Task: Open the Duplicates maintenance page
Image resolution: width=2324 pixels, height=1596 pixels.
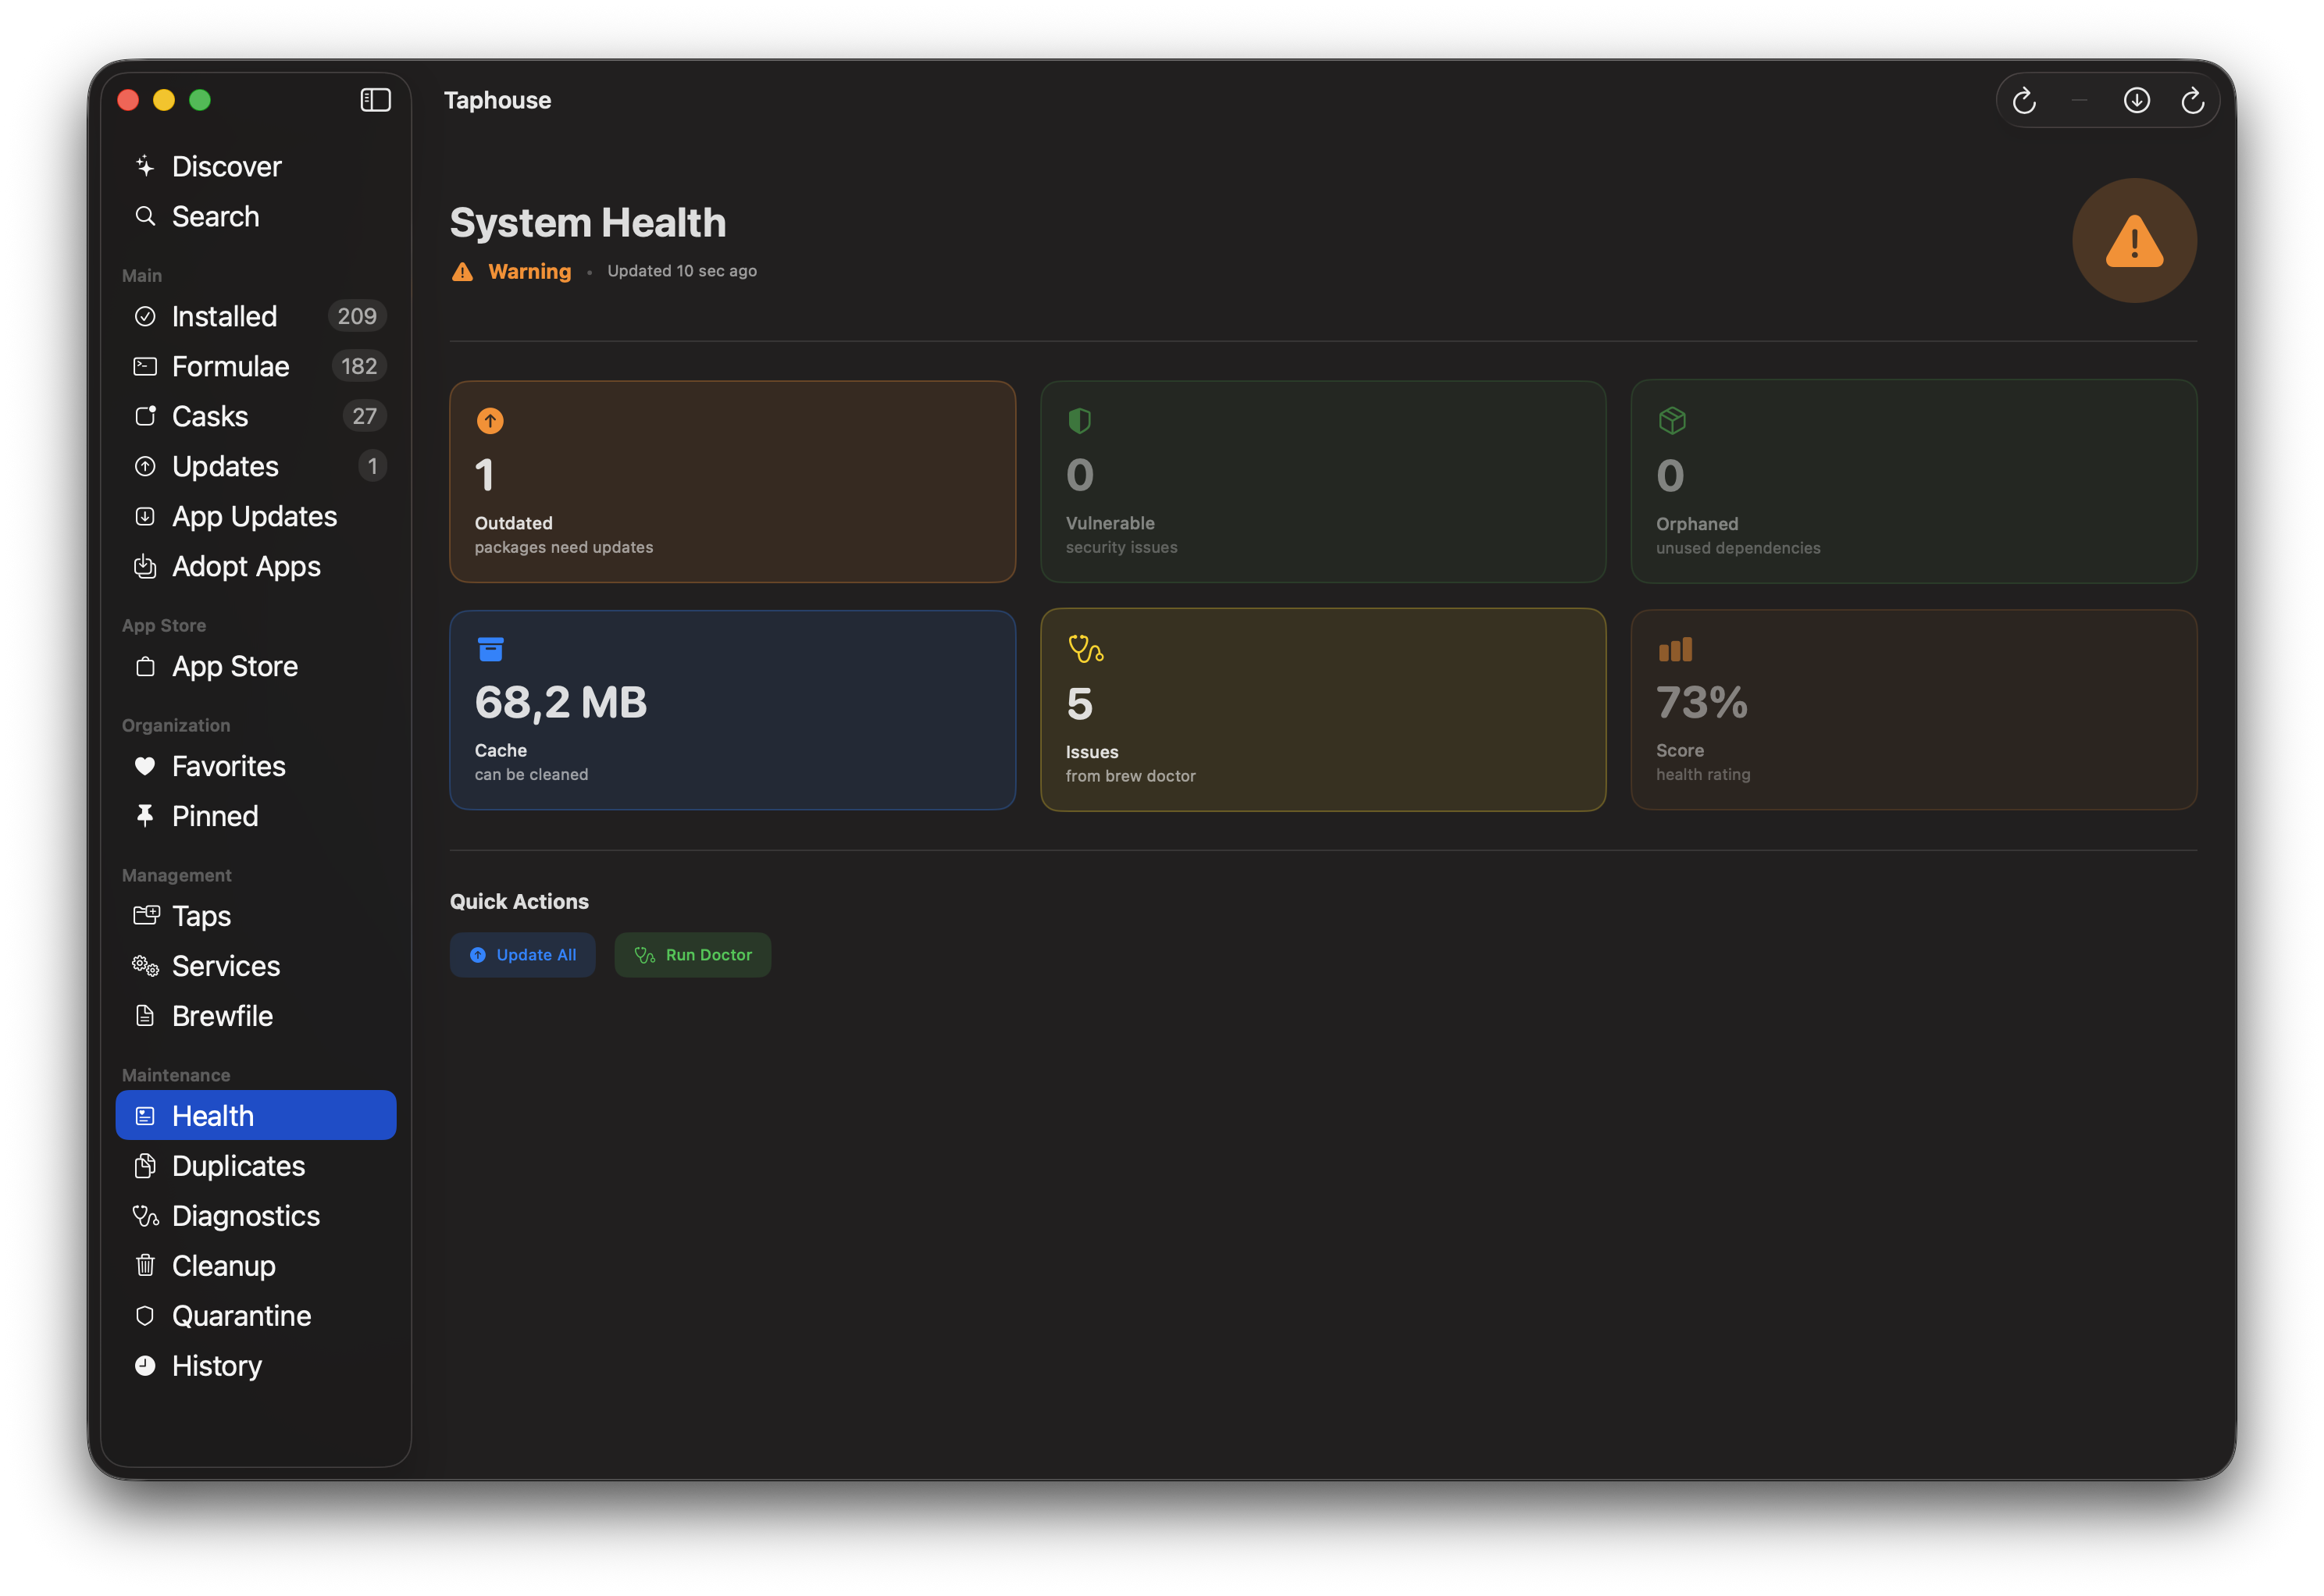Action: [x=238, y=1165]
